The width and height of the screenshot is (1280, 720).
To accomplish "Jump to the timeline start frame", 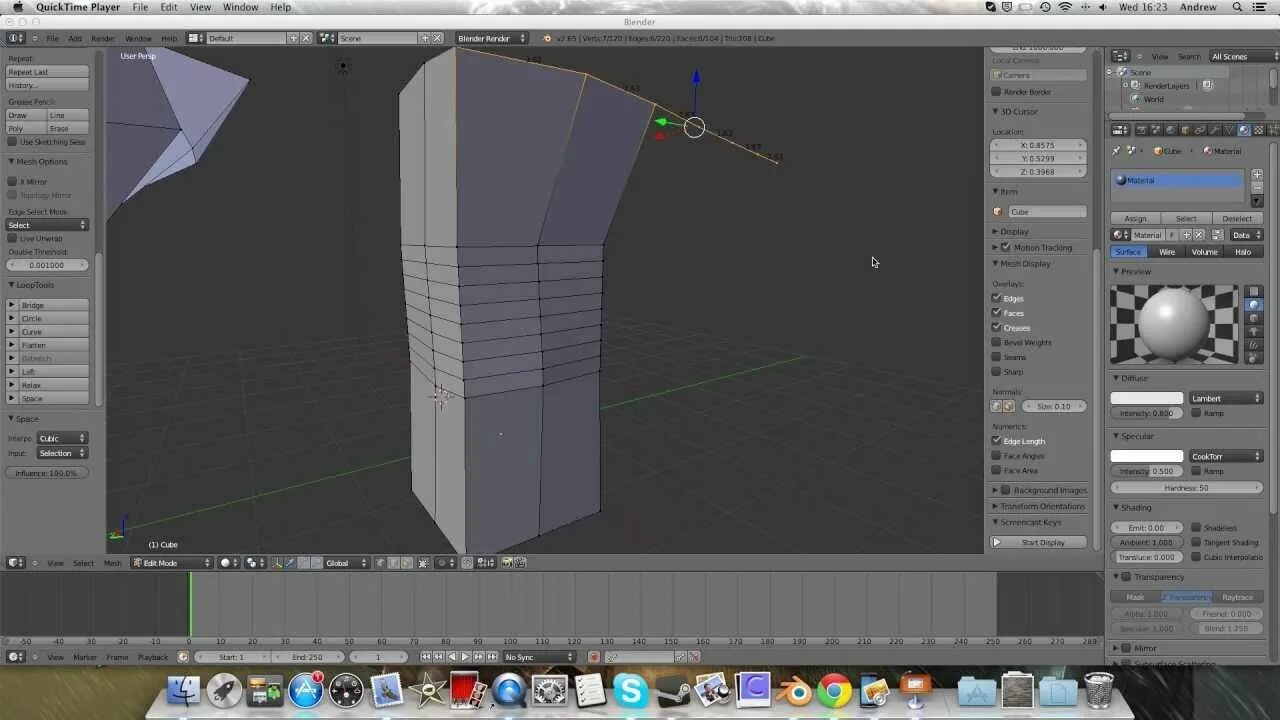I will [427, 657].
